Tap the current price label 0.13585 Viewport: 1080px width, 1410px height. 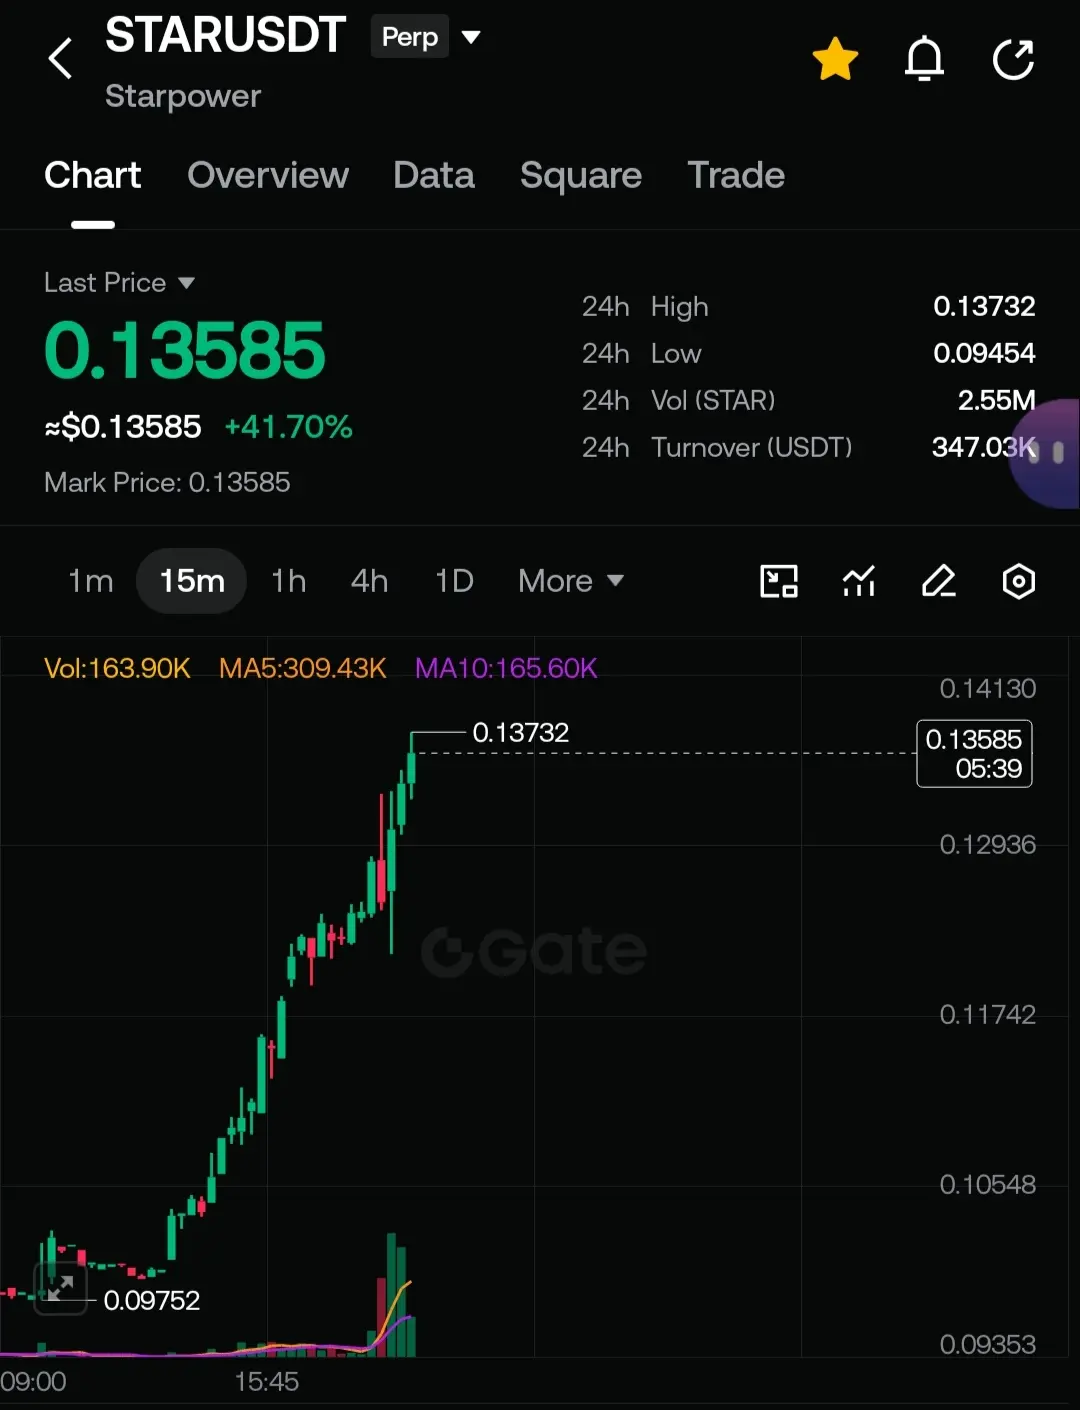click(x=974, y=753)
